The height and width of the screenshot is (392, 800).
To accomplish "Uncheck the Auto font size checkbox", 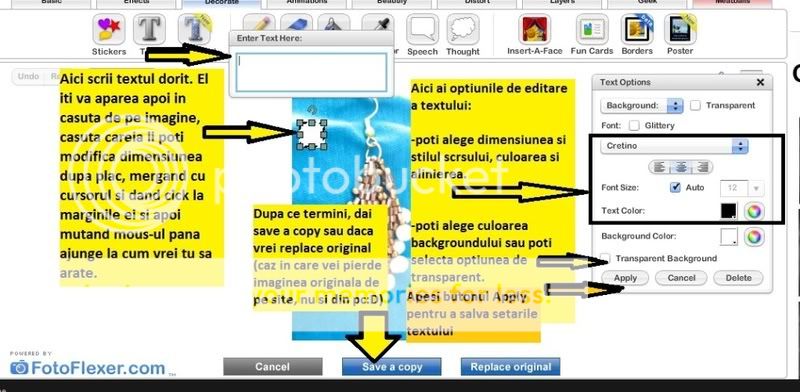I will click(x=676, y=187).
